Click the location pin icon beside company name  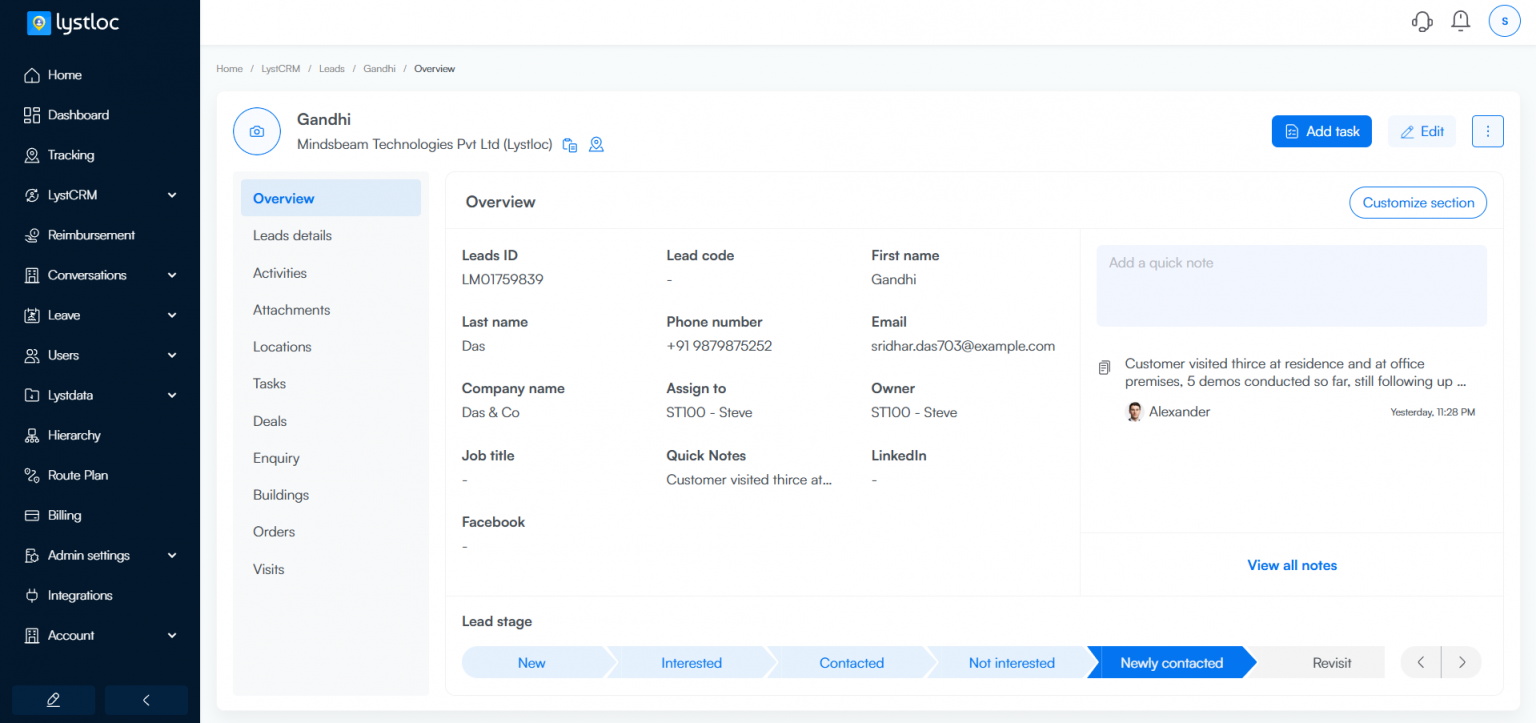coord(596,145)
